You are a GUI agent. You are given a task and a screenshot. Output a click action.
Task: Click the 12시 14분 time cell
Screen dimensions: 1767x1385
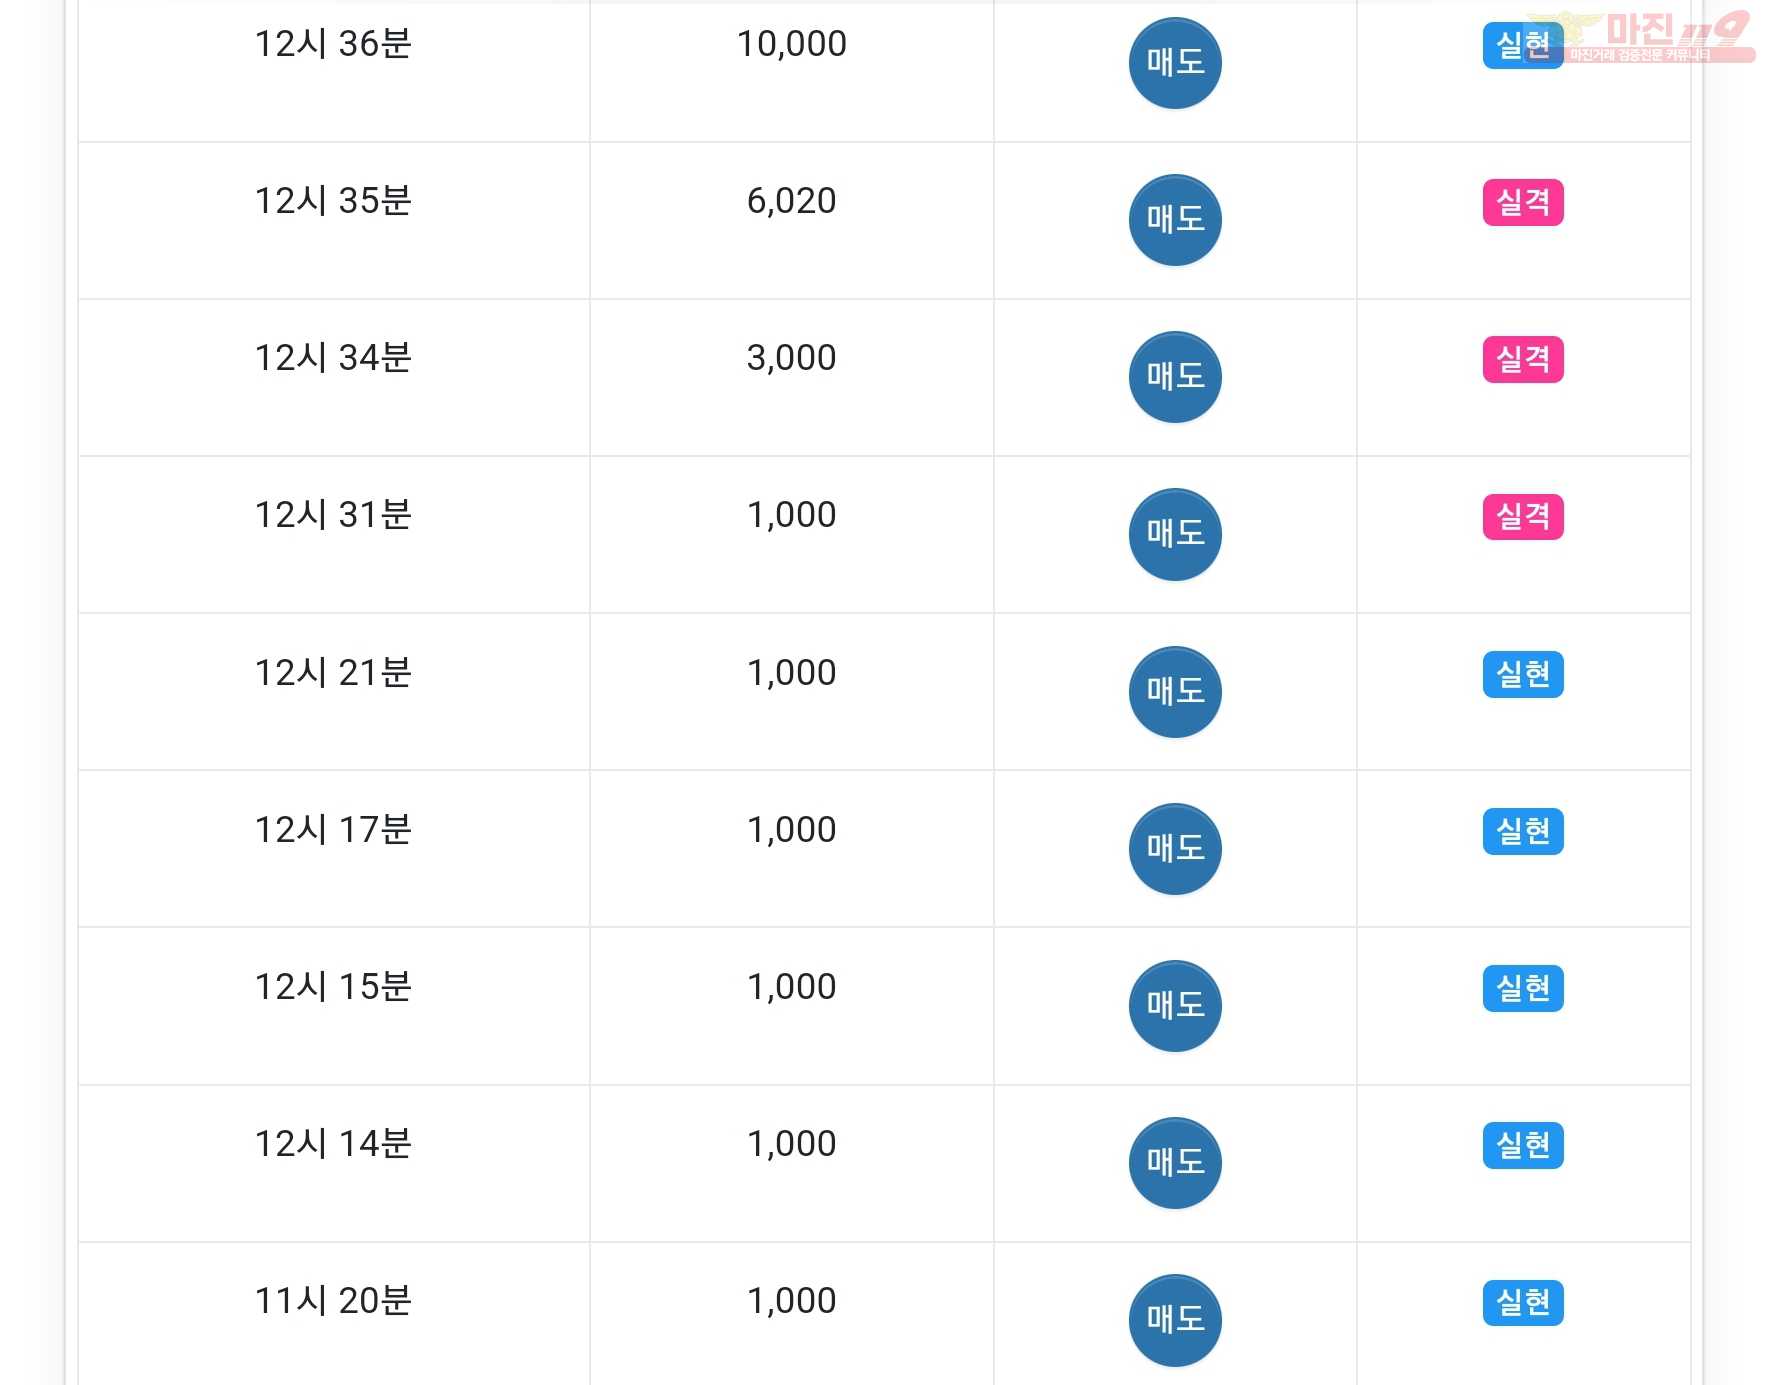click(x=334, y=1163)
